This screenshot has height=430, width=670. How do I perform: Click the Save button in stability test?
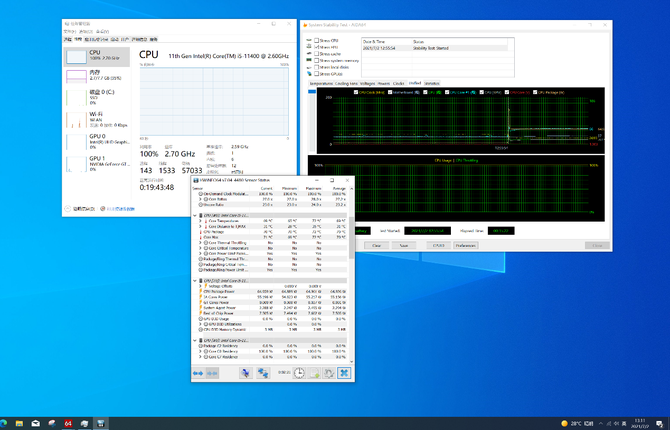pos(403,244)
